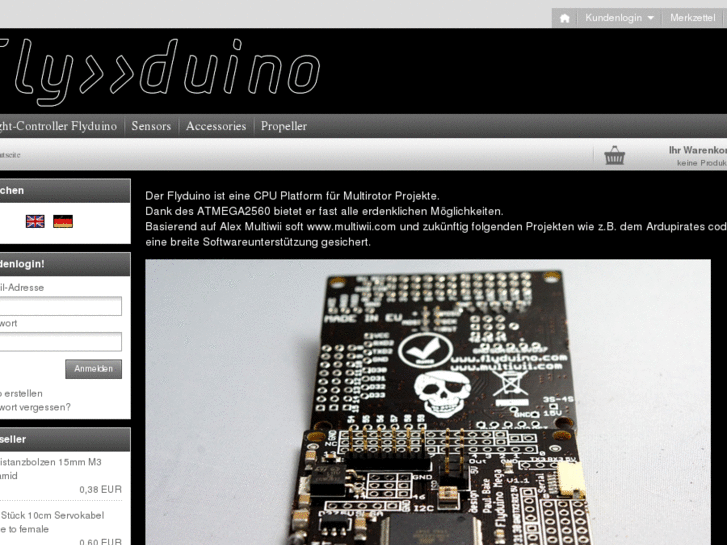Image resolution: width=727 pixels, height=545 pixels.
Task: Open the Merkzettel wishlist
Action: point(692,18)
